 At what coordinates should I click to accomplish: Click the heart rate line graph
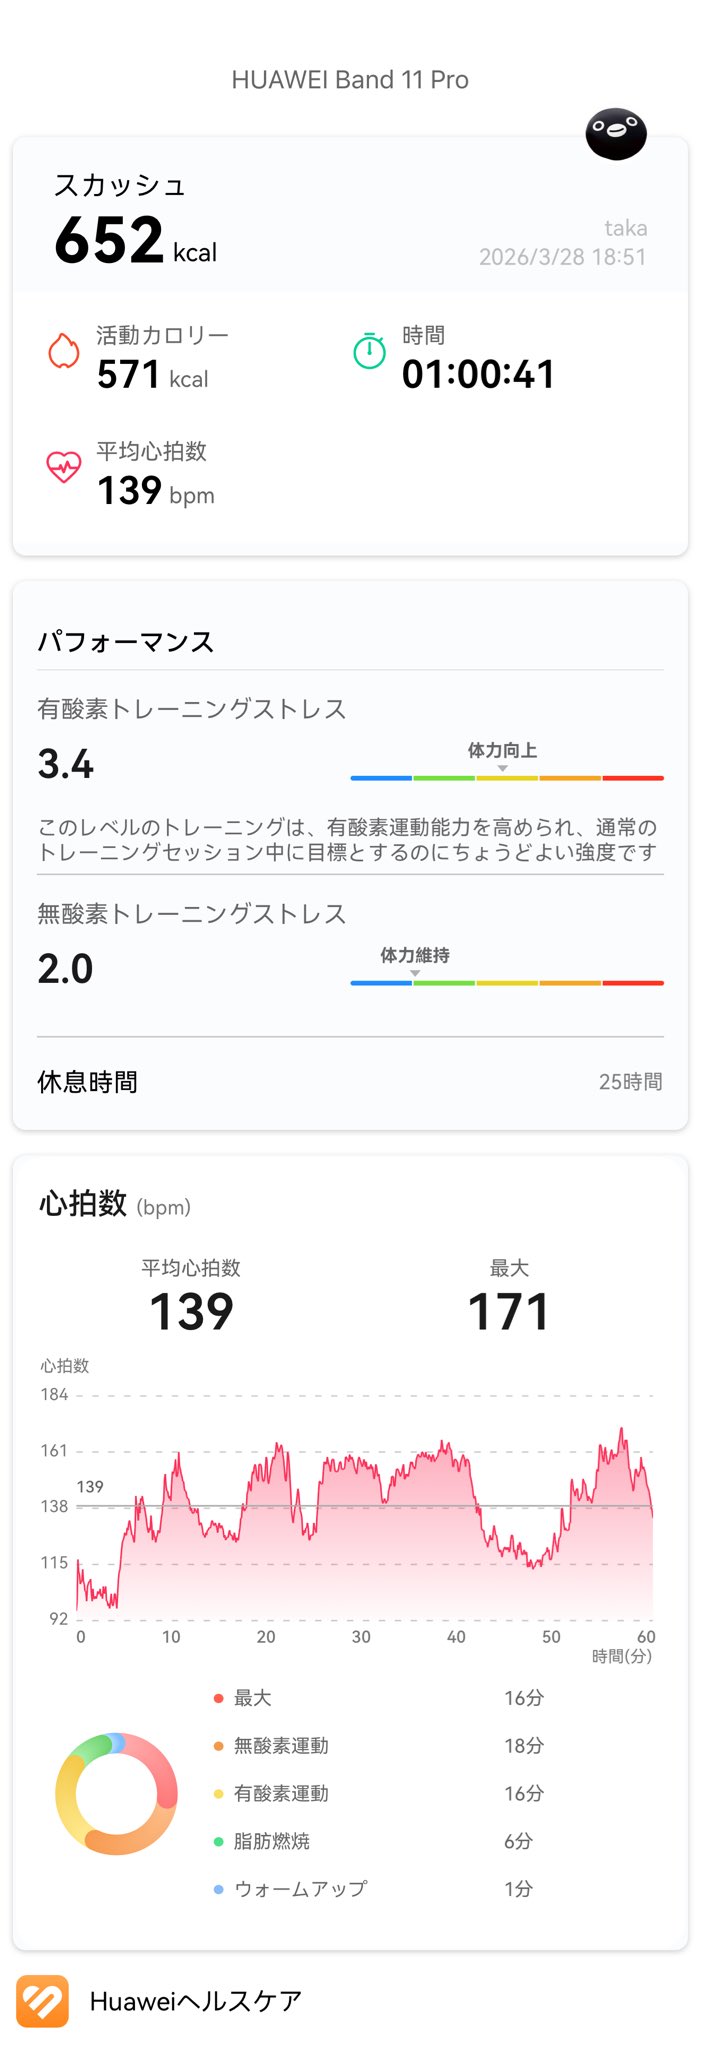365,1520
